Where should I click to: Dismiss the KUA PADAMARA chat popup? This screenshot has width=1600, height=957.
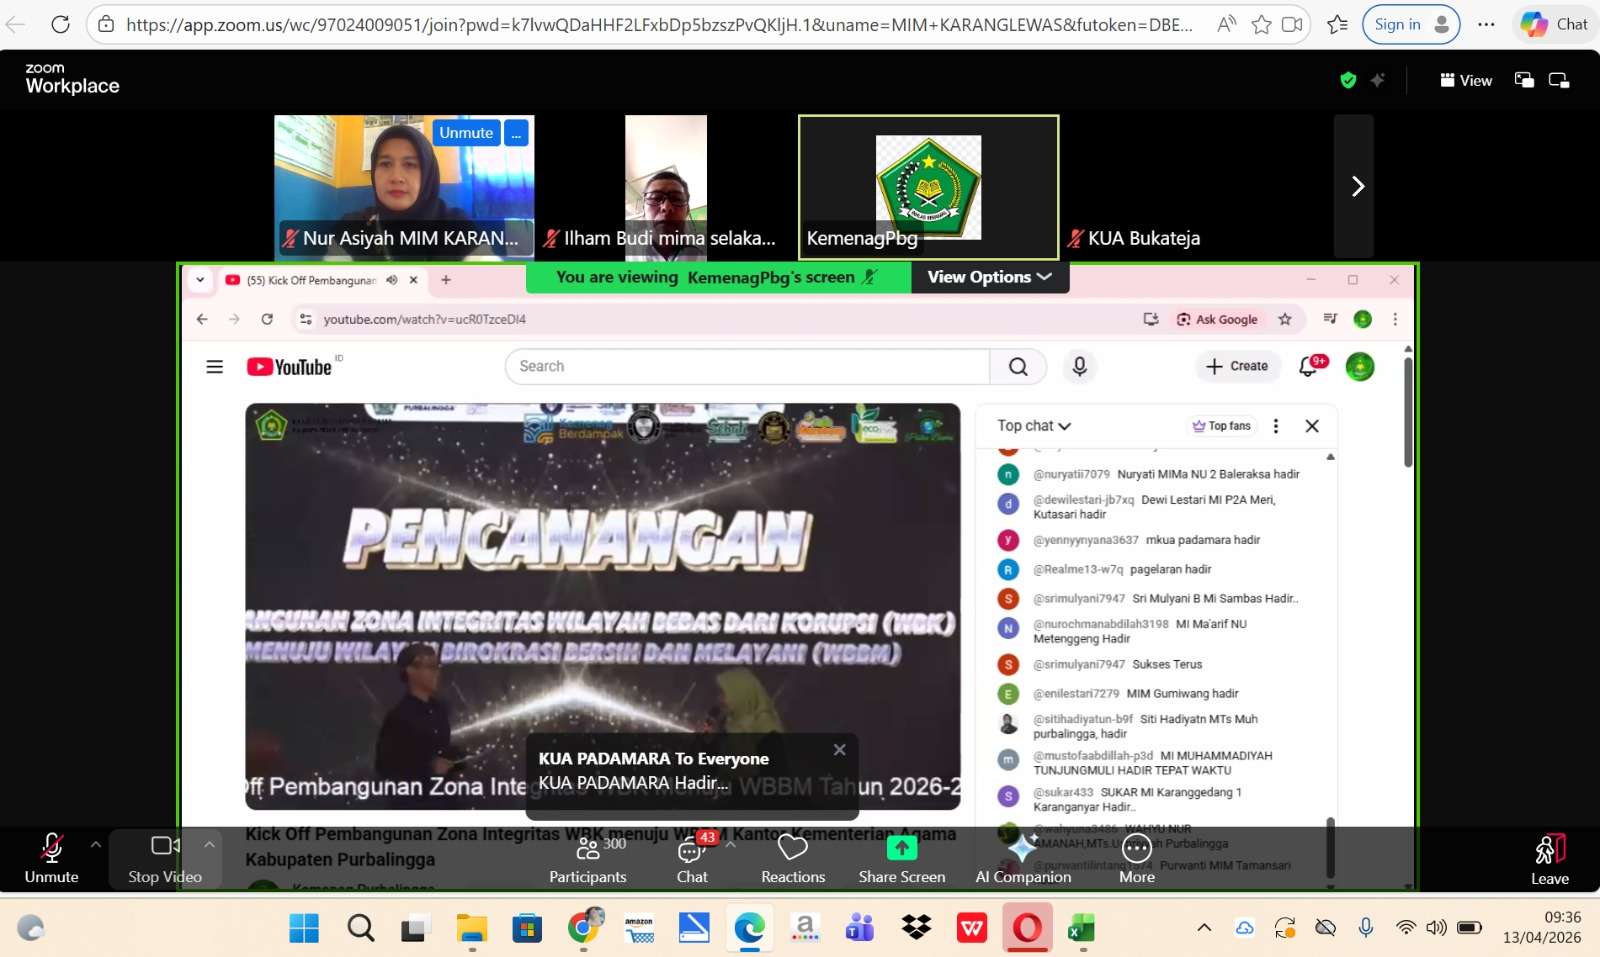(840, 749)
